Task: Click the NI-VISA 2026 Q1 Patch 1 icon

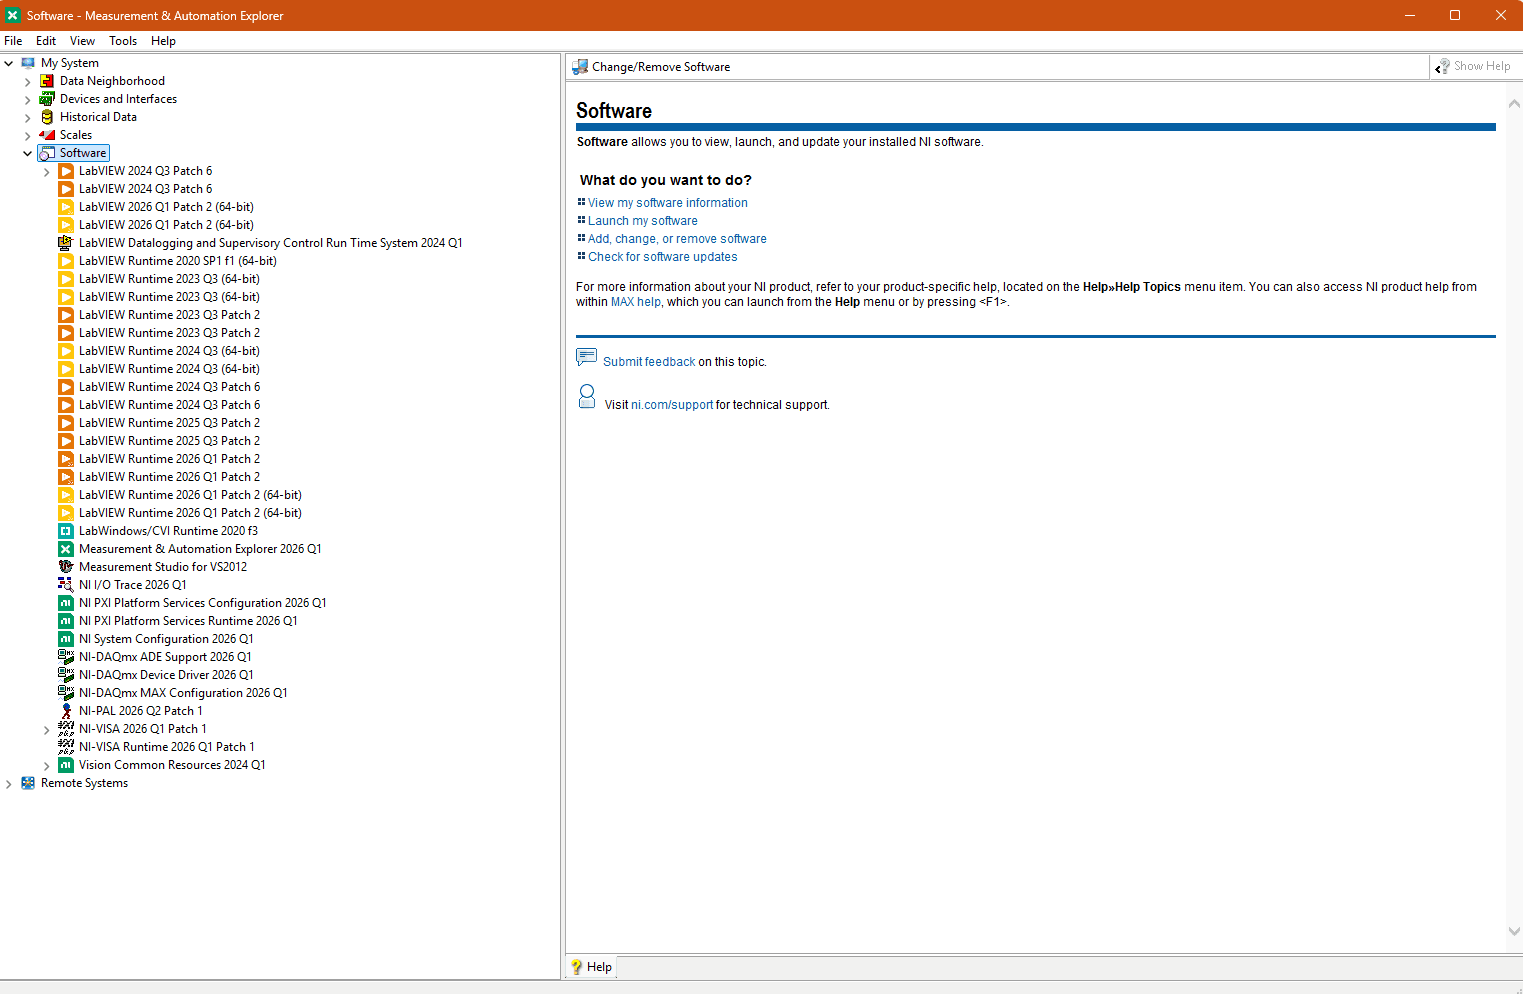Action: [x=66, y=729]
